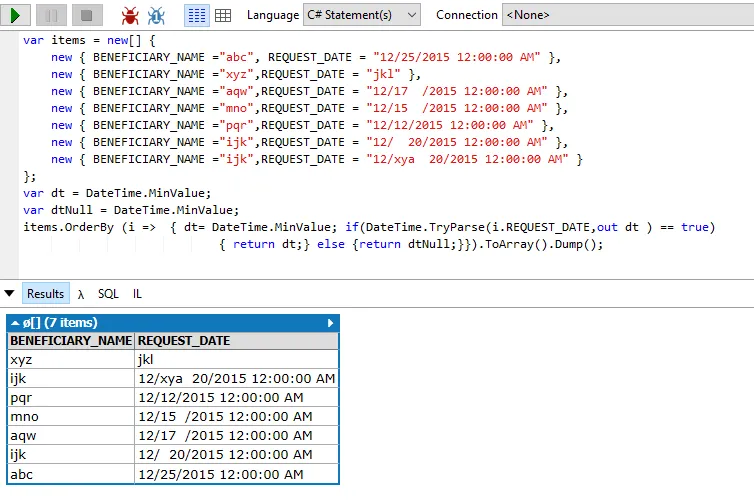Viewport: 754px width, 501px height.
Task: Click the Stop execution button
Action: point(87,15)
